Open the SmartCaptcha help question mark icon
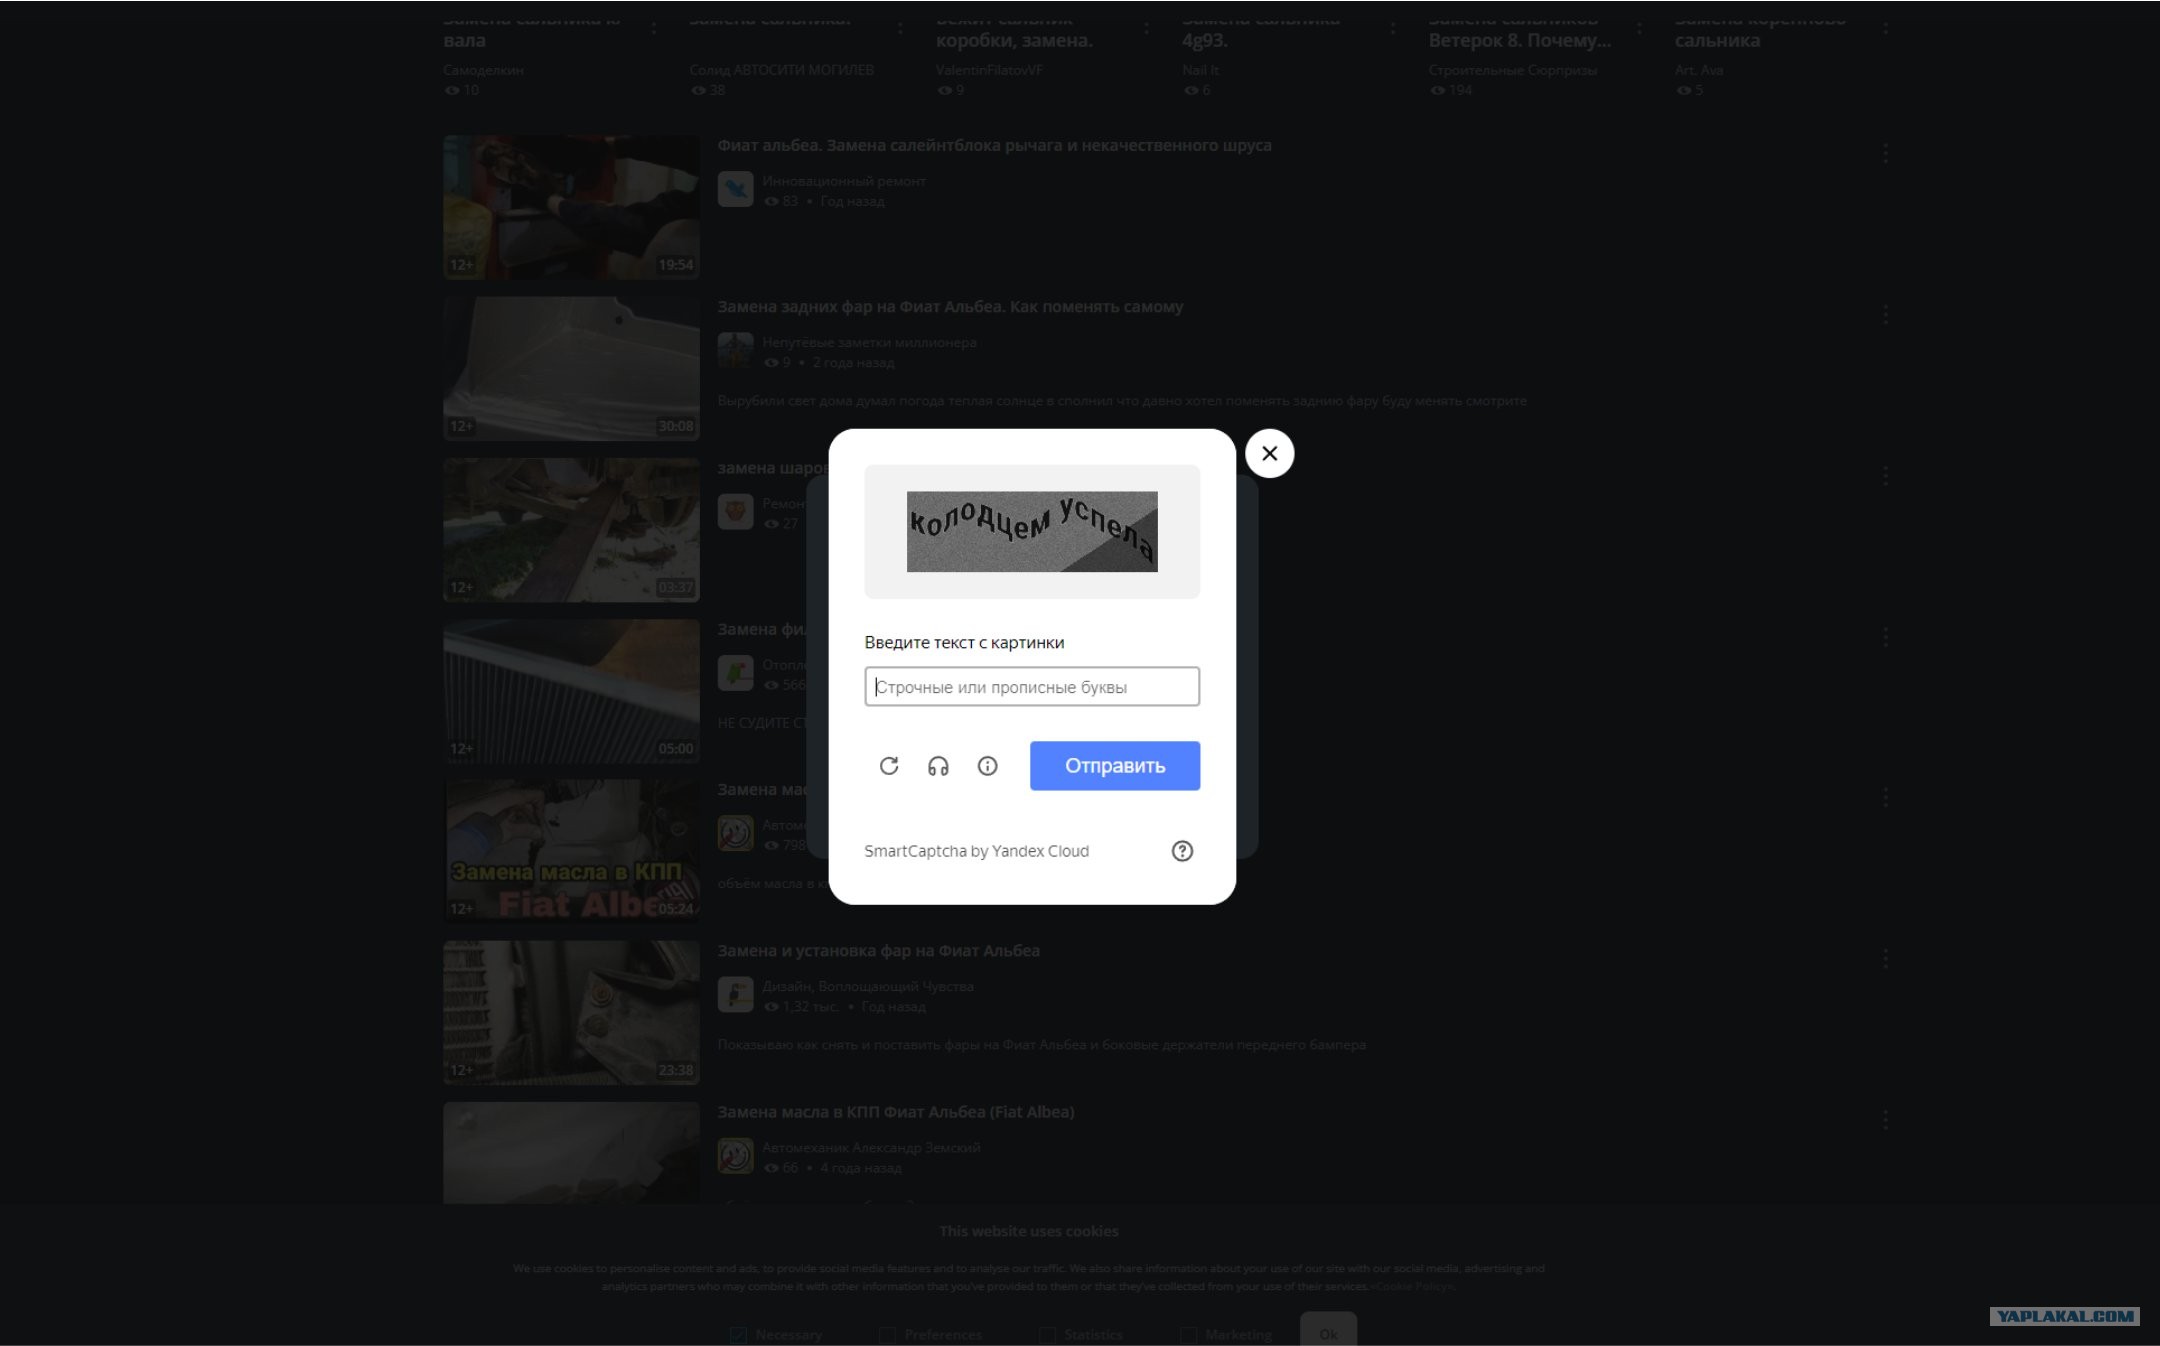Viewport: 2160px width, 1346px height. click(x=1182, y=851)
